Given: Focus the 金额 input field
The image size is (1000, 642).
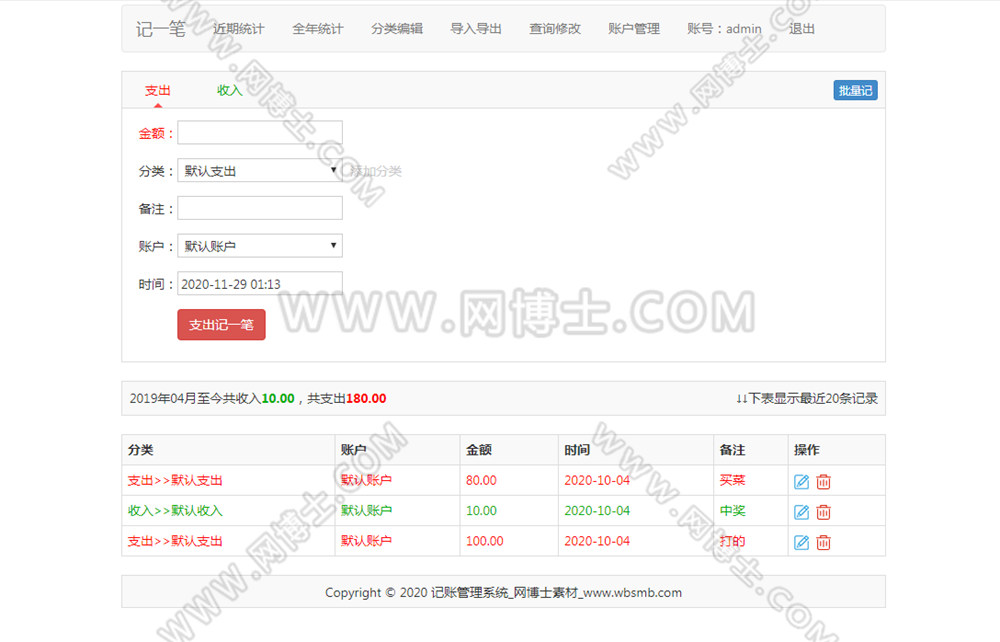Looking at the screenshot, I should (x=260, y=133).
